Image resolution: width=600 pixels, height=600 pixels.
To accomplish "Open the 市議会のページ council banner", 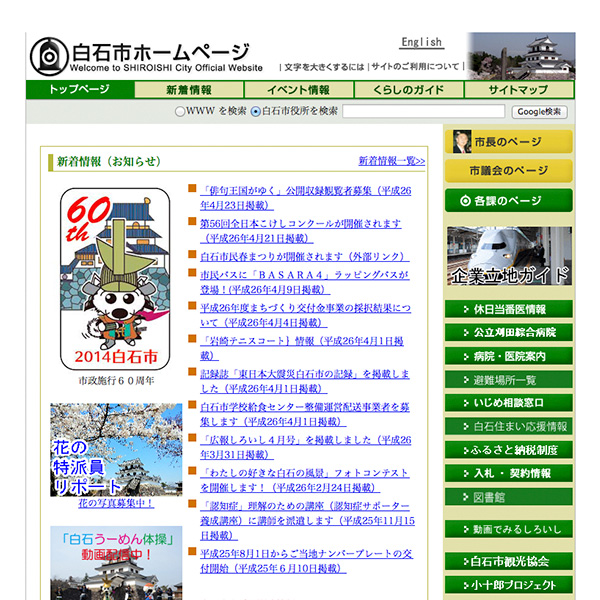I will [509, 171].
